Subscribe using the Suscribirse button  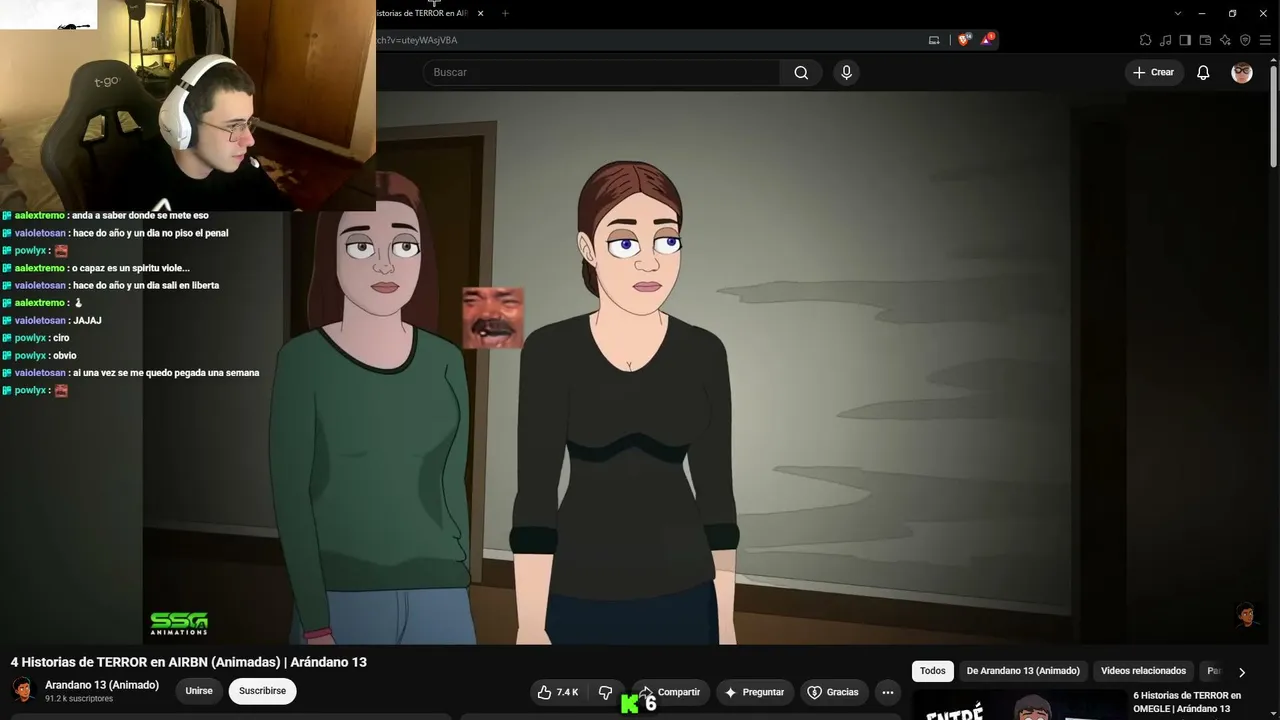[x=262, y=691]
